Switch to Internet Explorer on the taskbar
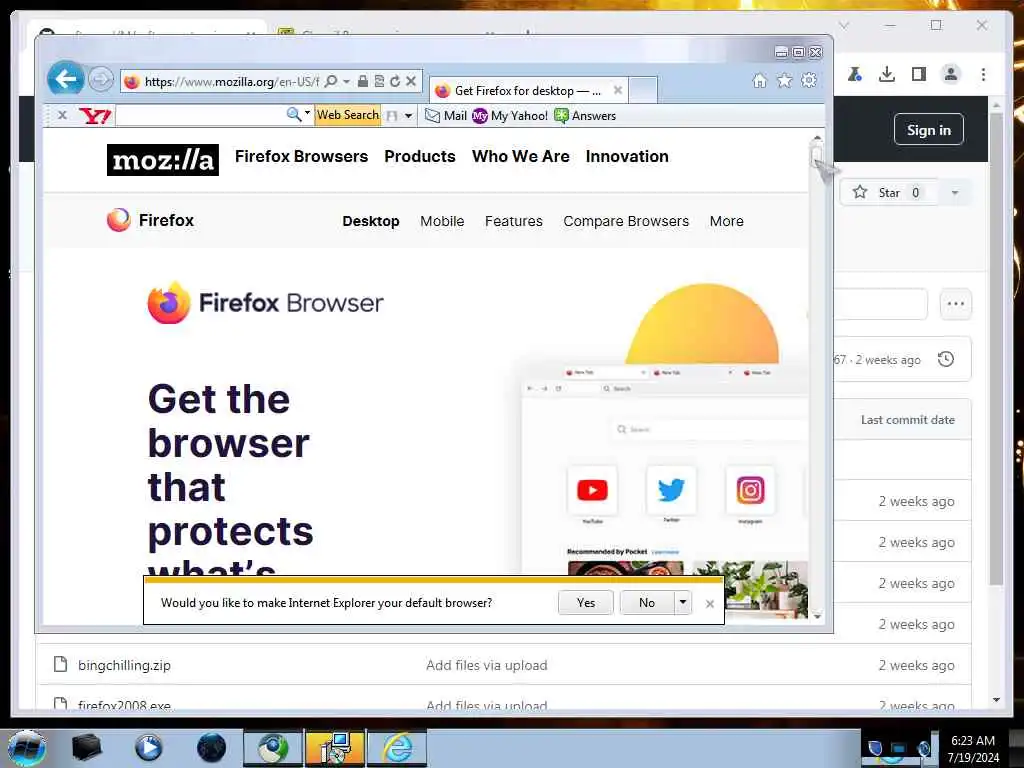 tap(397, 748)
